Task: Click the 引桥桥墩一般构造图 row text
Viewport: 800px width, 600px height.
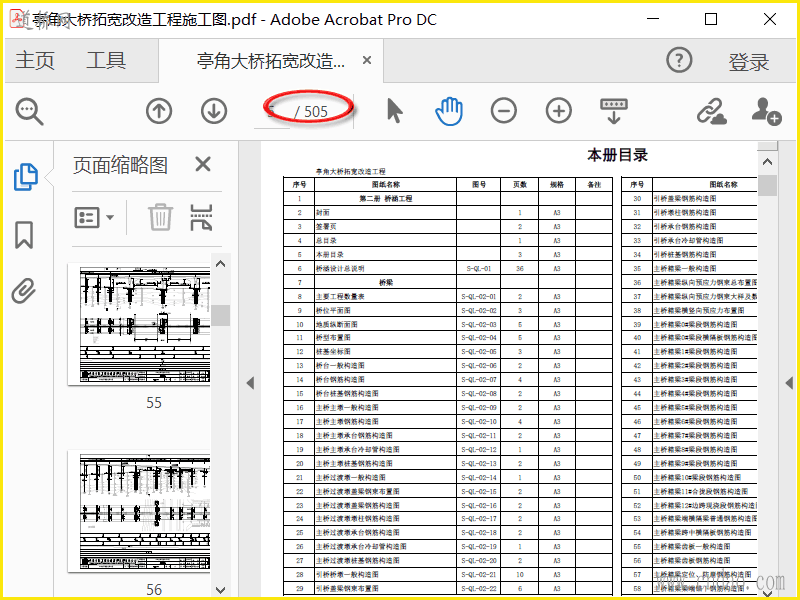Action: (347, 574)
